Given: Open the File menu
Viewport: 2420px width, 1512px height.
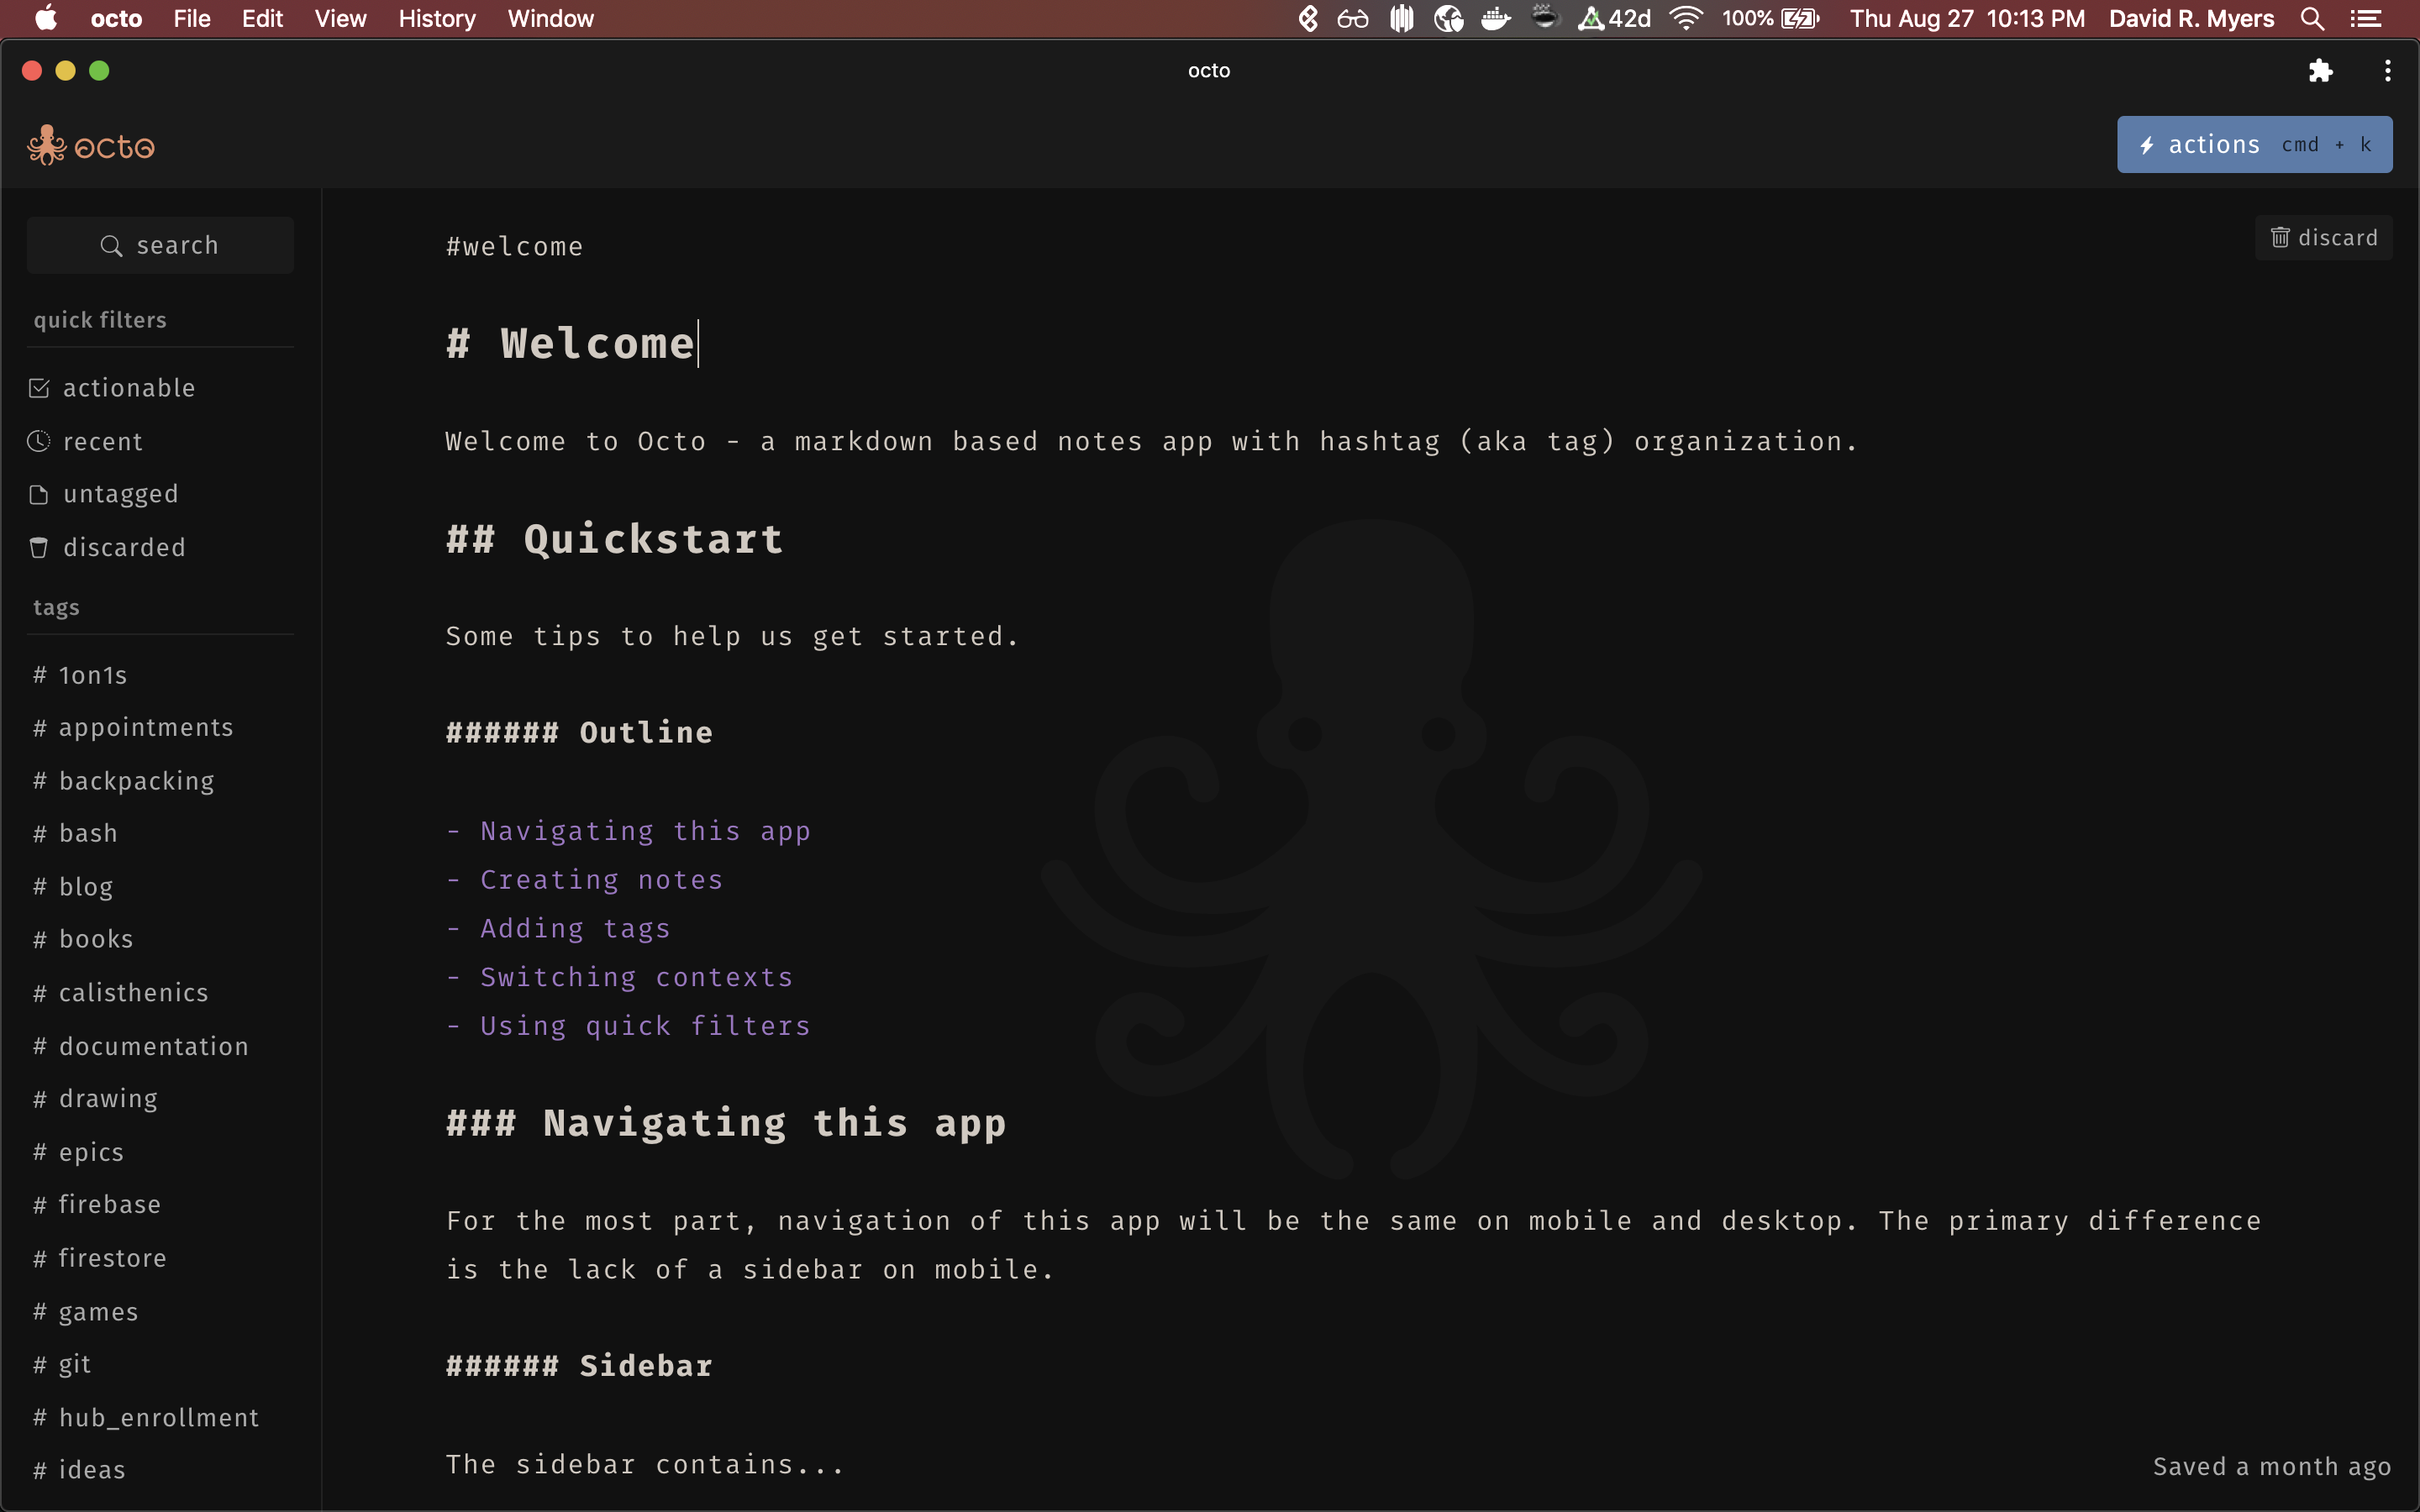Looking at the screenshot, I should point(192,18).
